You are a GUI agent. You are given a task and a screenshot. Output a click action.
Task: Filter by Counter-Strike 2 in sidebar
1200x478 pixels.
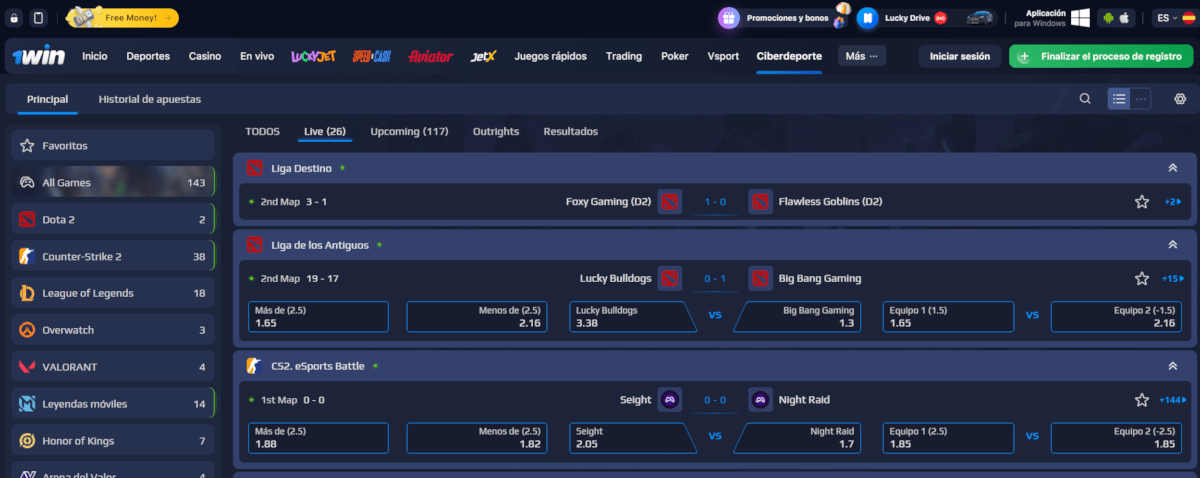pos(113,257)
